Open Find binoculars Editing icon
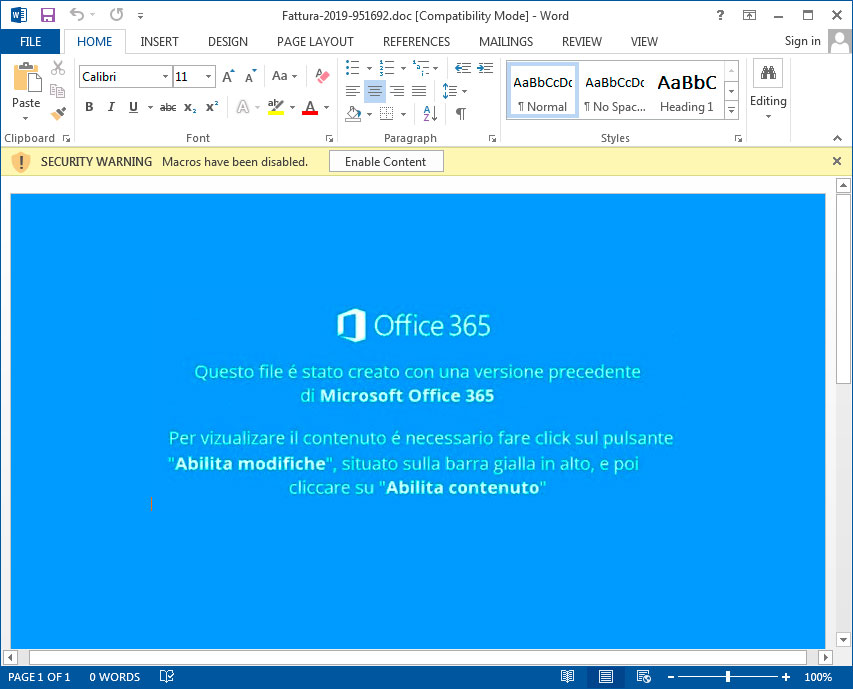This screenshot has height=689, width=853. [x=768, y=72]
